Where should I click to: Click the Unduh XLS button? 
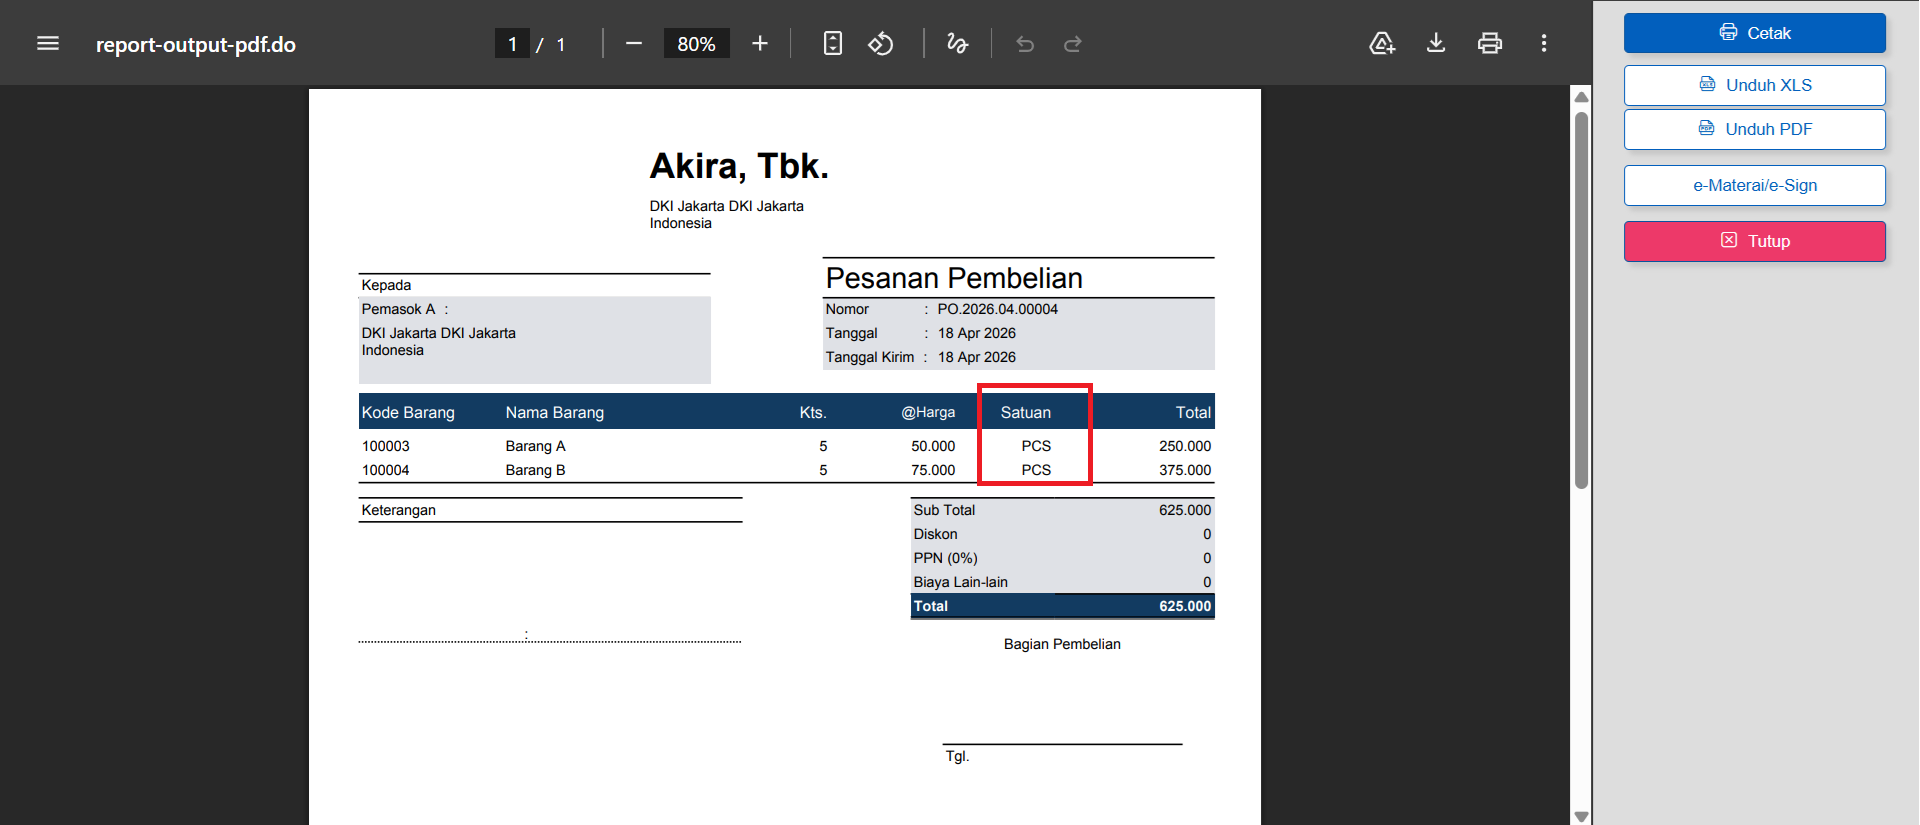click(x=1754, y=85)
